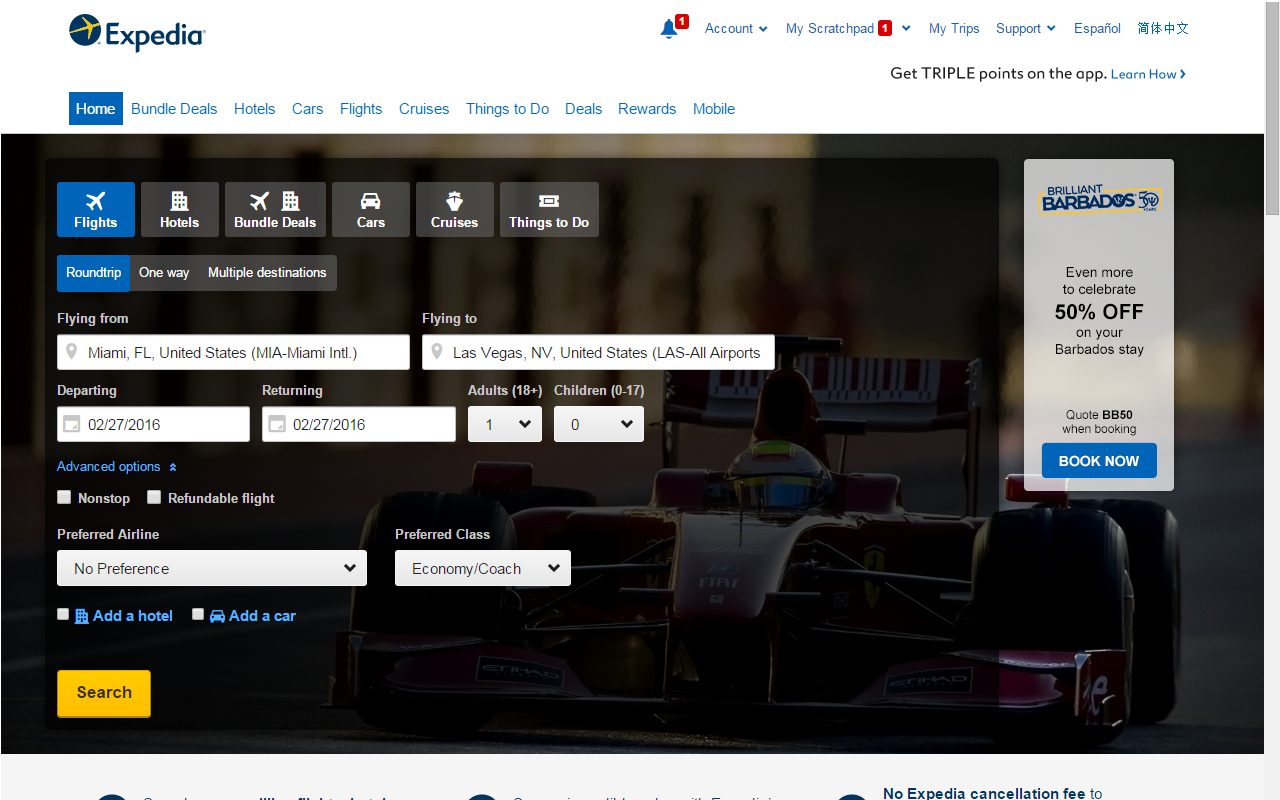Choose the One way option

pos(164,273)
